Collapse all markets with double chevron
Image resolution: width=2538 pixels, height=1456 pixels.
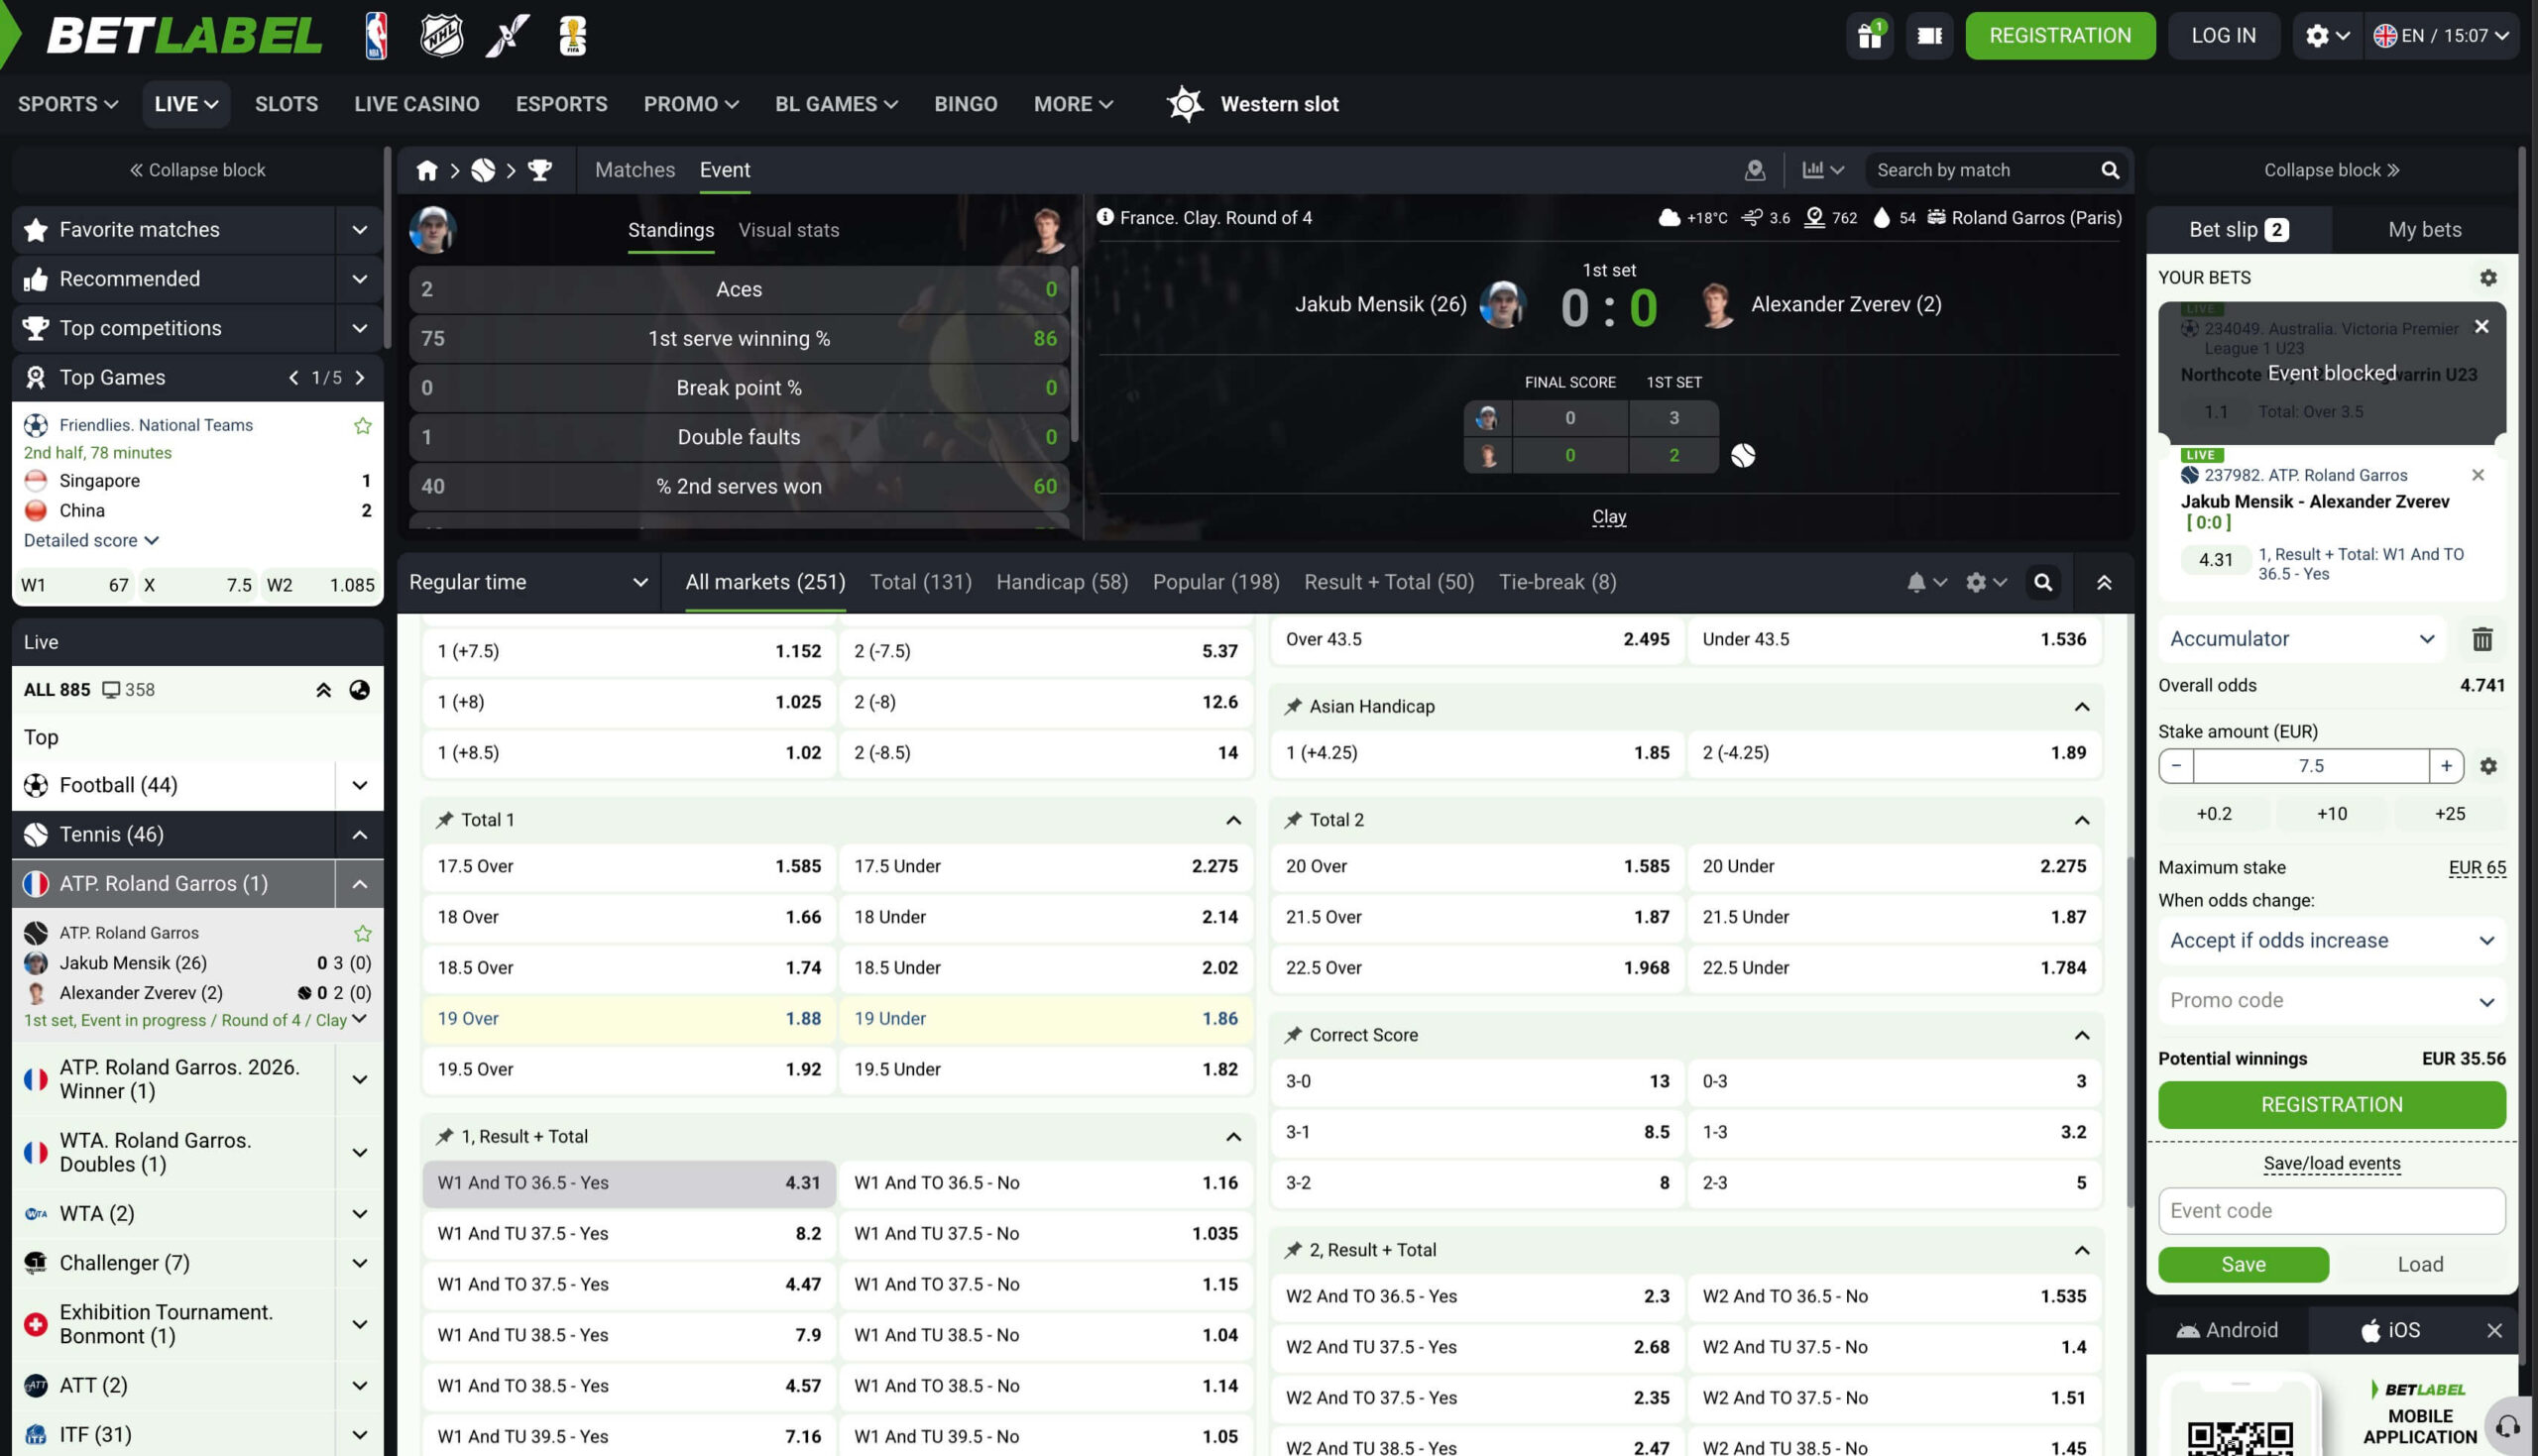pyautogui.click(x=2104, y=582)
